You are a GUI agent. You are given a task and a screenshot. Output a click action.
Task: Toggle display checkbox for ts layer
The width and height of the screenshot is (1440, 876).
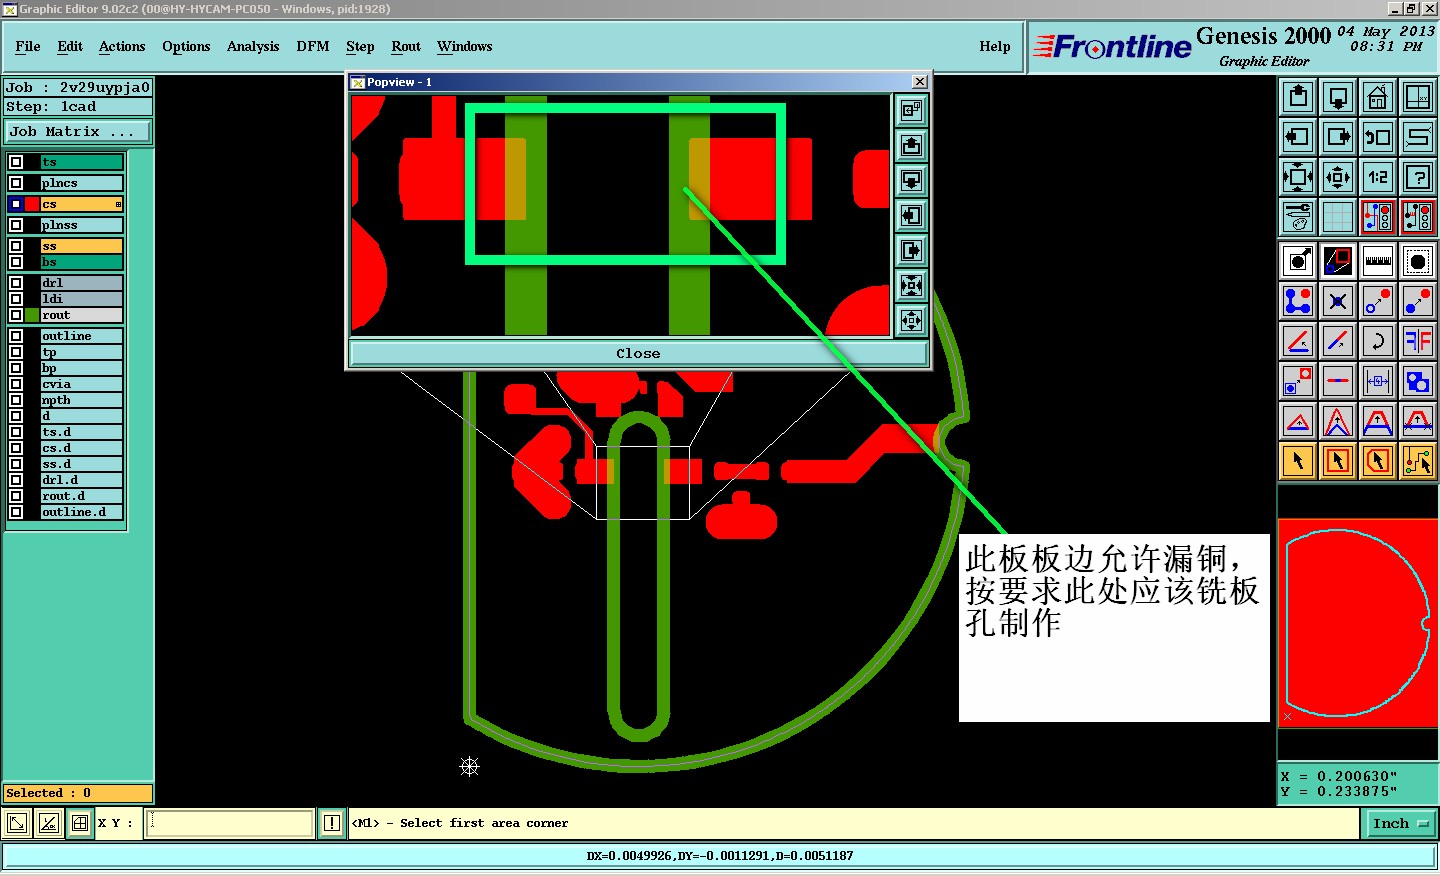click(x=16, y=162)
